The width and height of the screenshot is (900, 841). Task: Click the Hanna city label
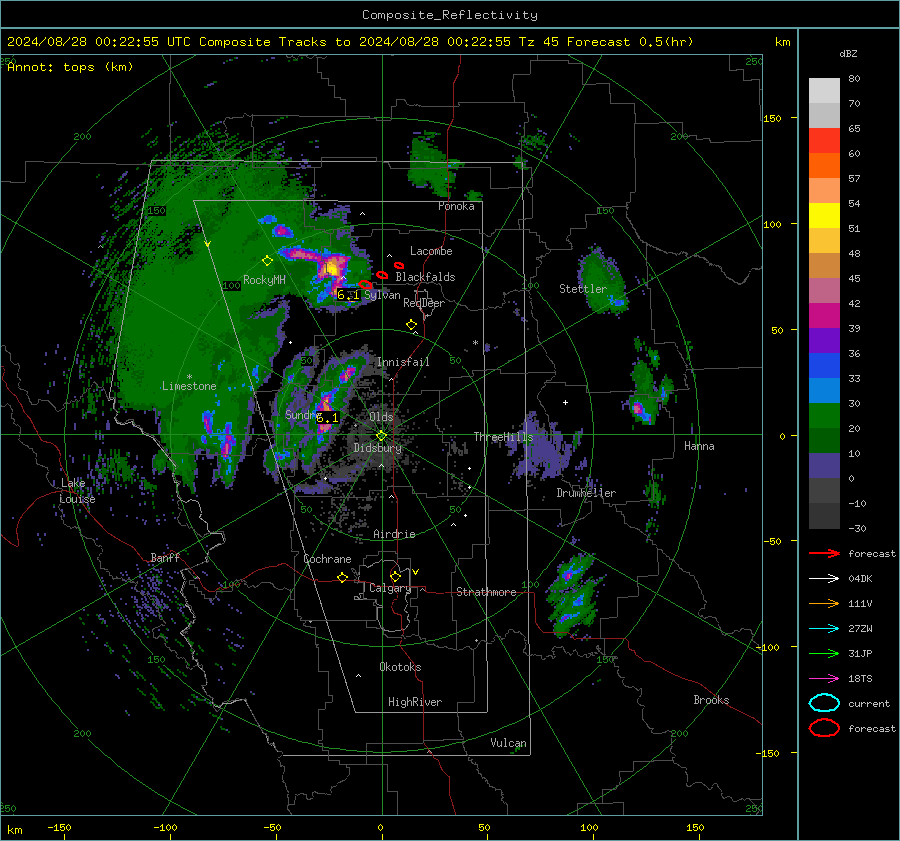pos(699,446)
